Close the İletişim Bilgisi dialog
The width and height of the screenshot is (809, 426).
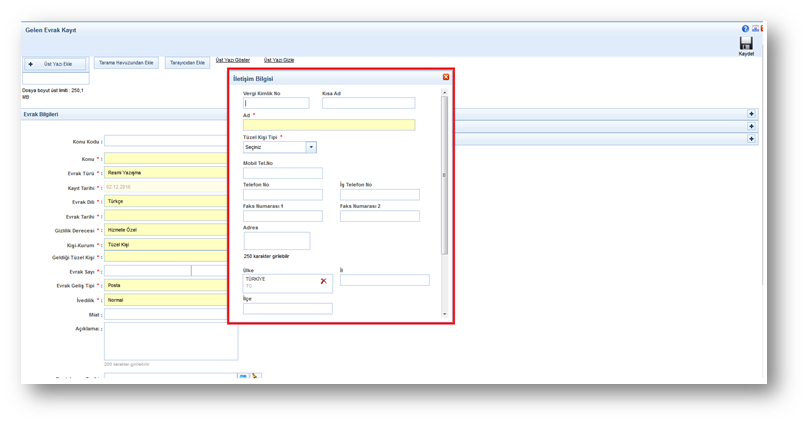click(446, 77)
